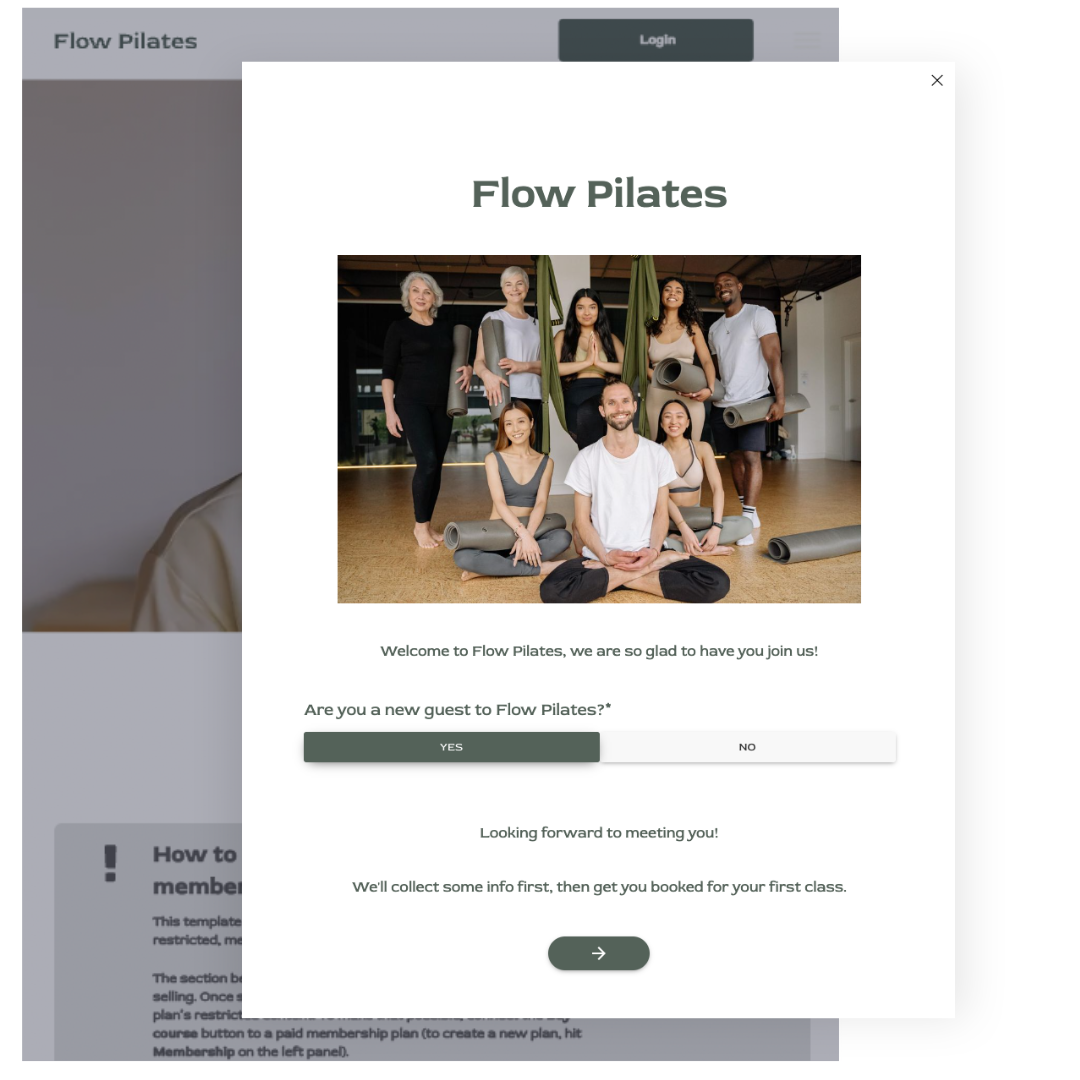Click the dimmed header bar beside Login
This screenshot has height=1080, width=1080.
coord(377,41)
